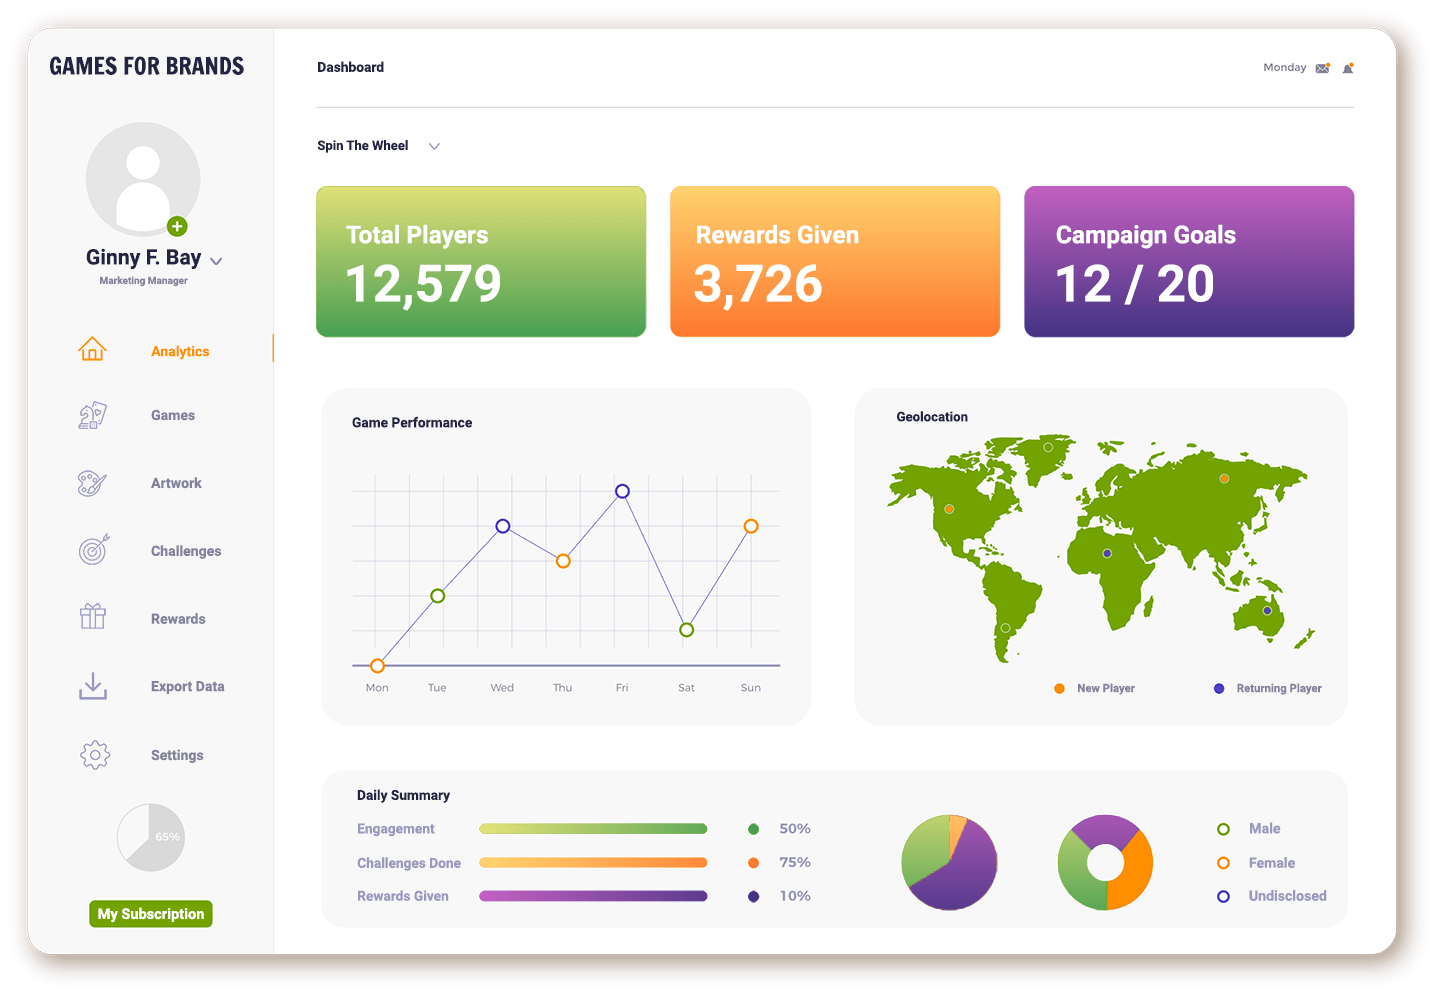Click the My Subscription button

(x=151, y=914)
